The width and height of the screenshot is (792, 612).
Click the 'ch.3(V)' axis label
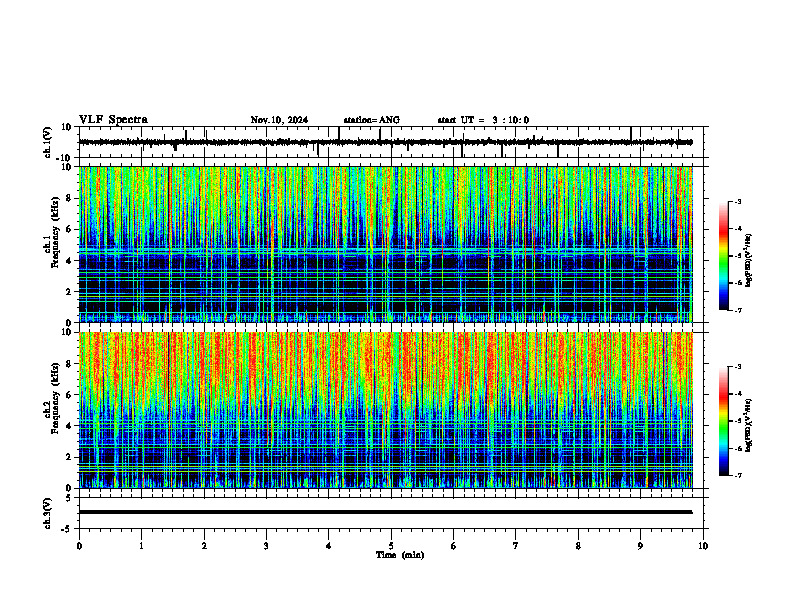click(47, 513)
